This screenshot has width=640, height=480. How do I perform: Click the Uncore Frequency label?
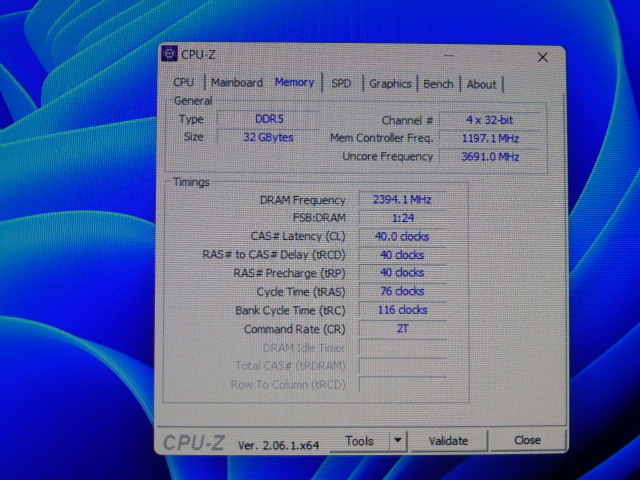tap(387, 157)
